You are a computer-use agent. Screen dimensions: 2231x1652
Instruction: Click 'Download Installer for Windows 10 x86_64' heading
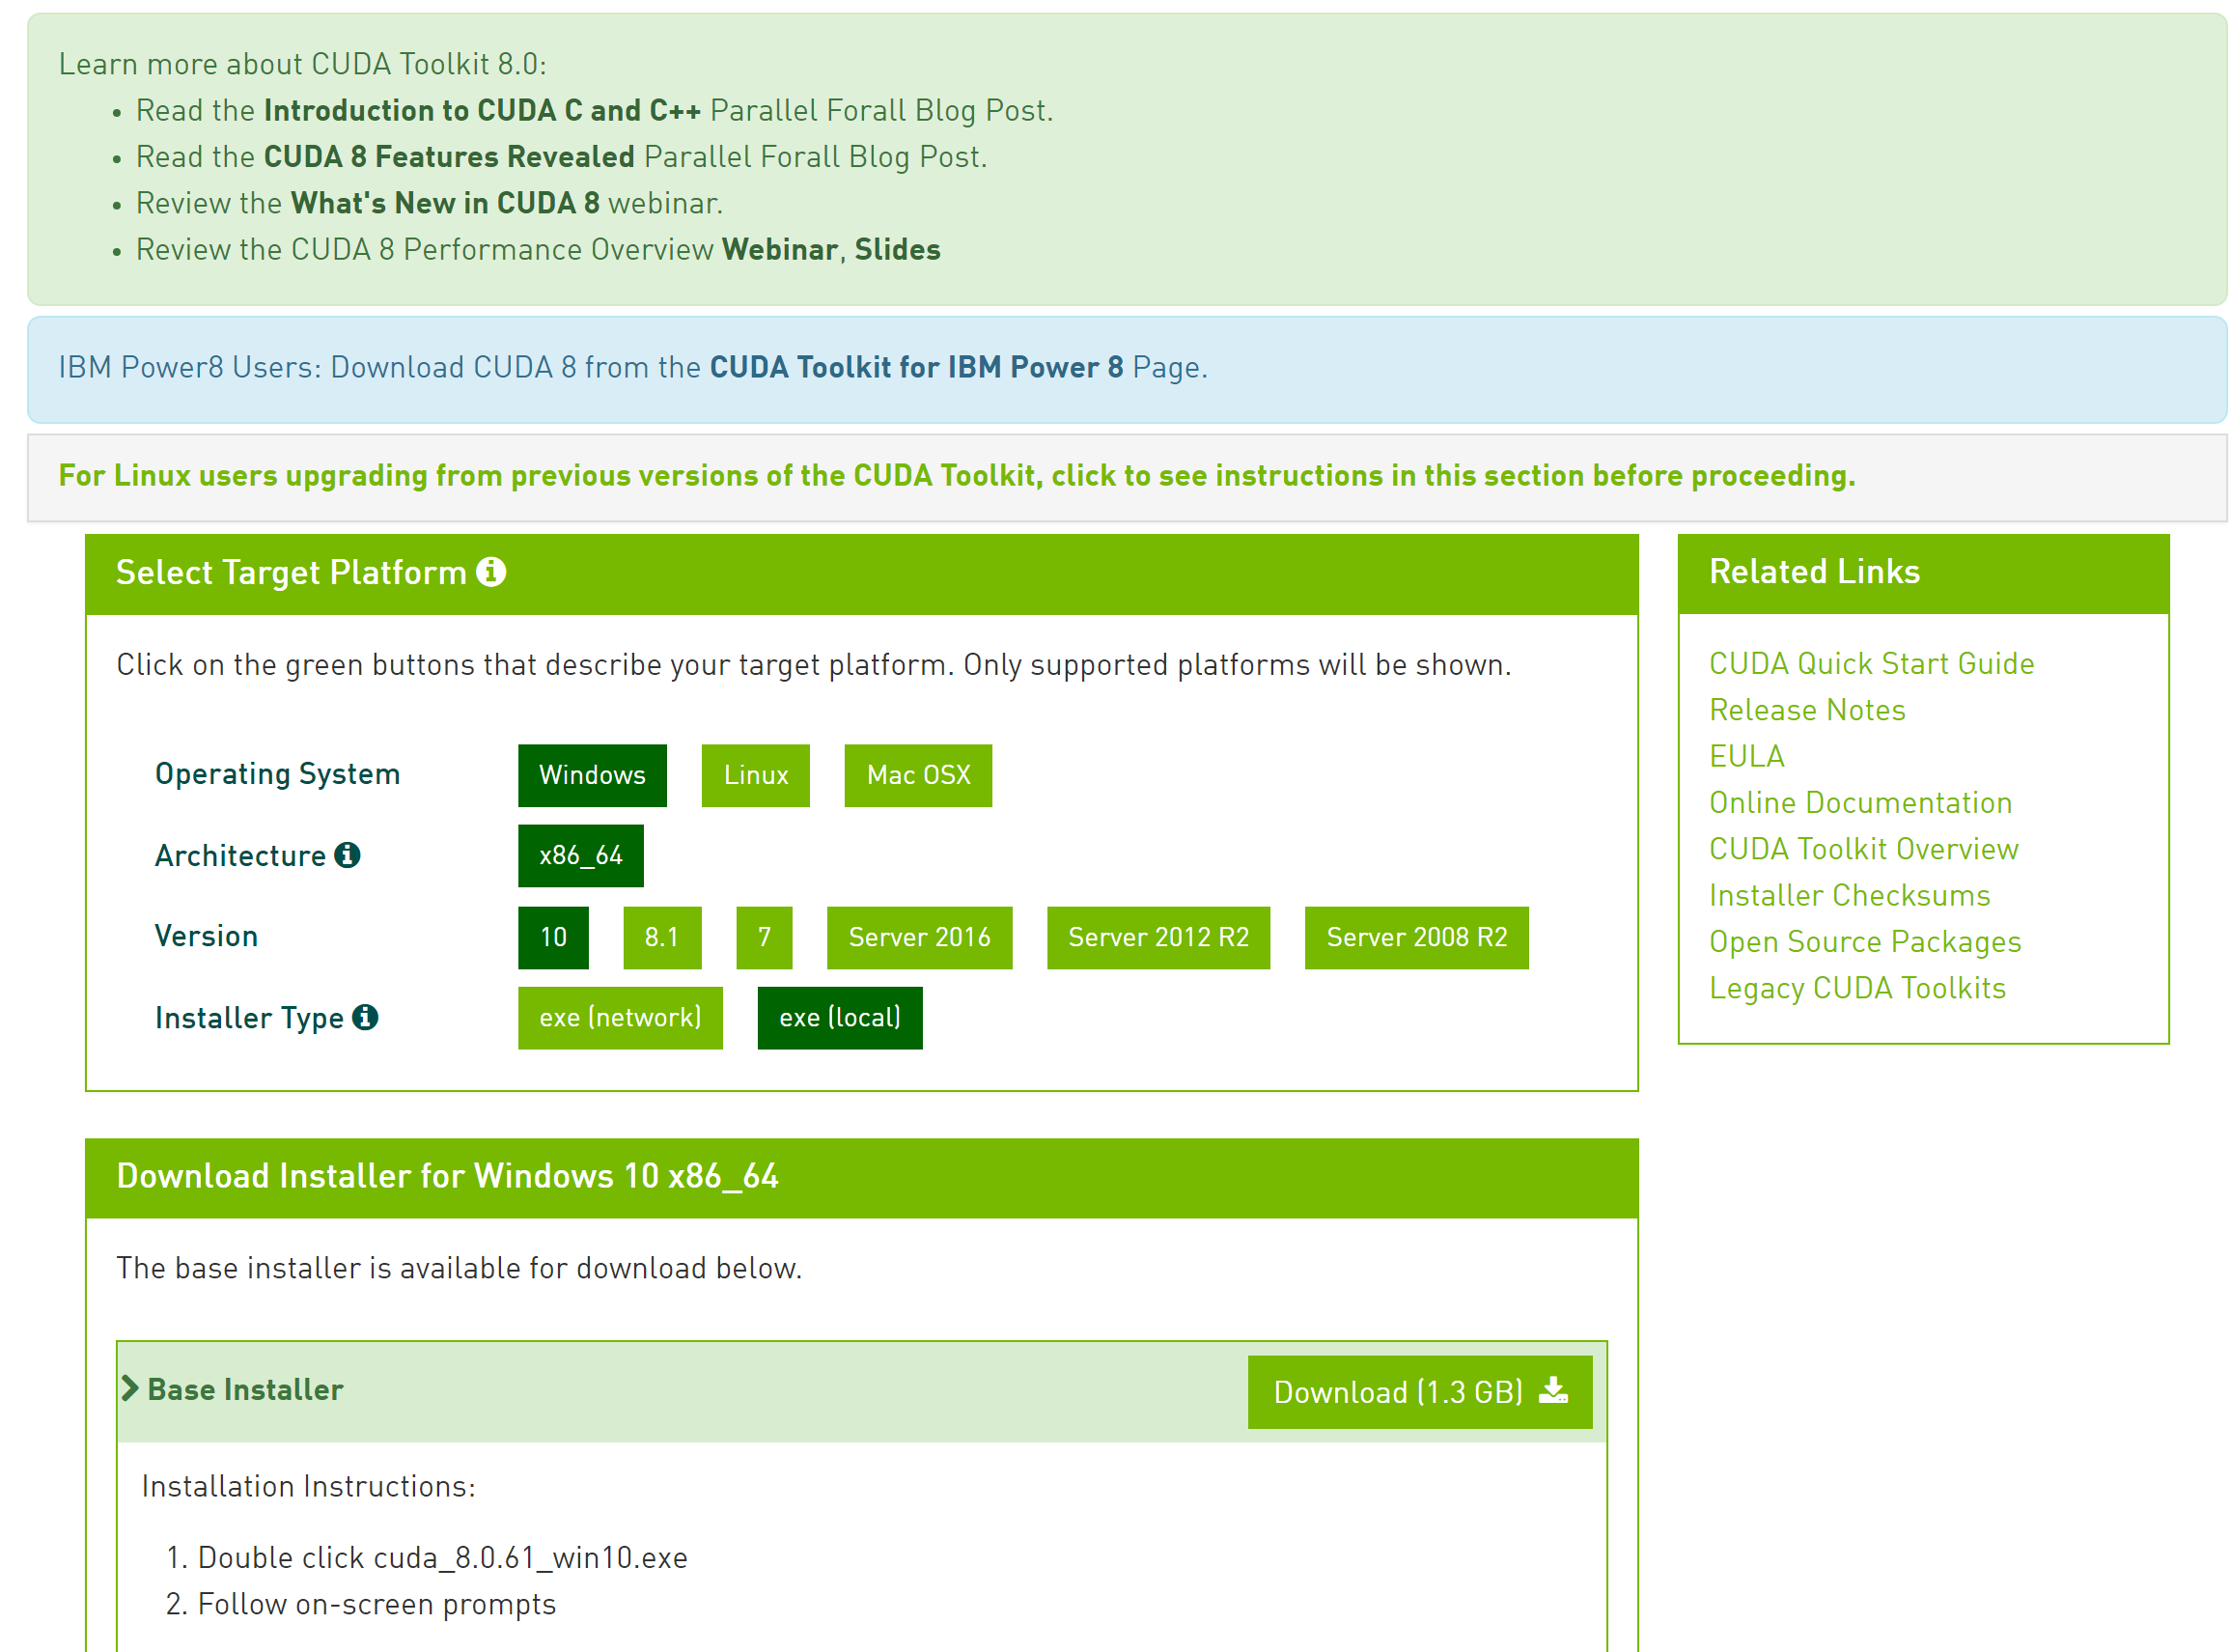coord(447,1176)
